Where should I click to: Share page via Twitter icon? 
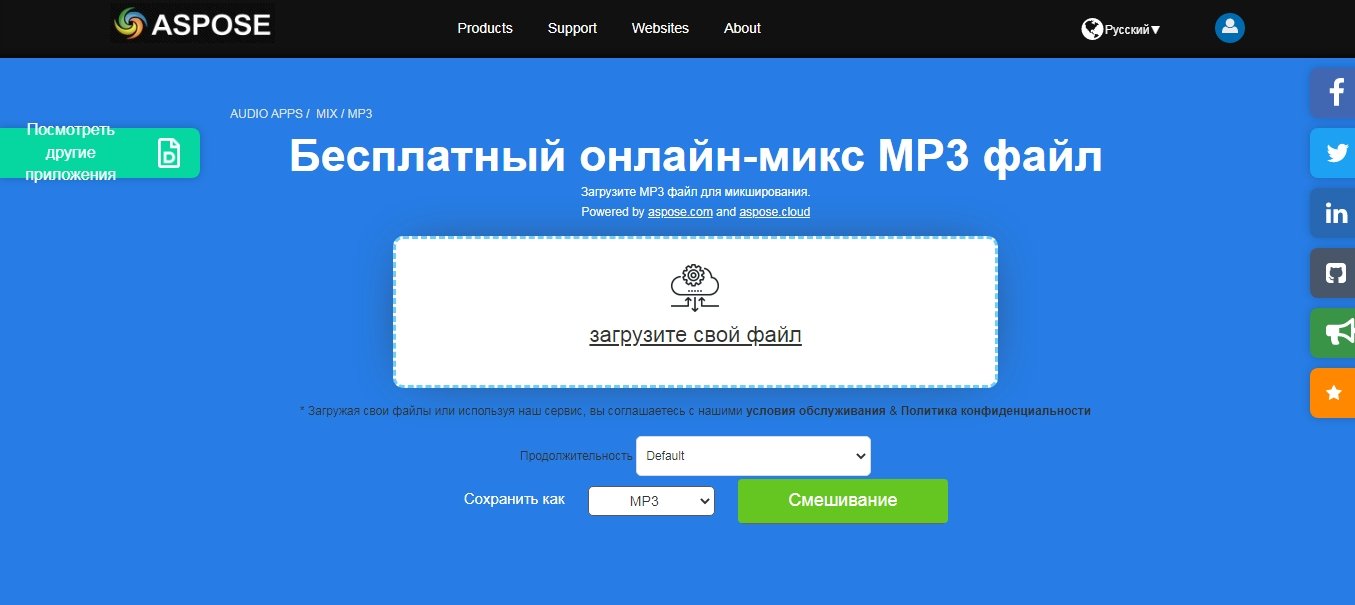coord(1334,153)
